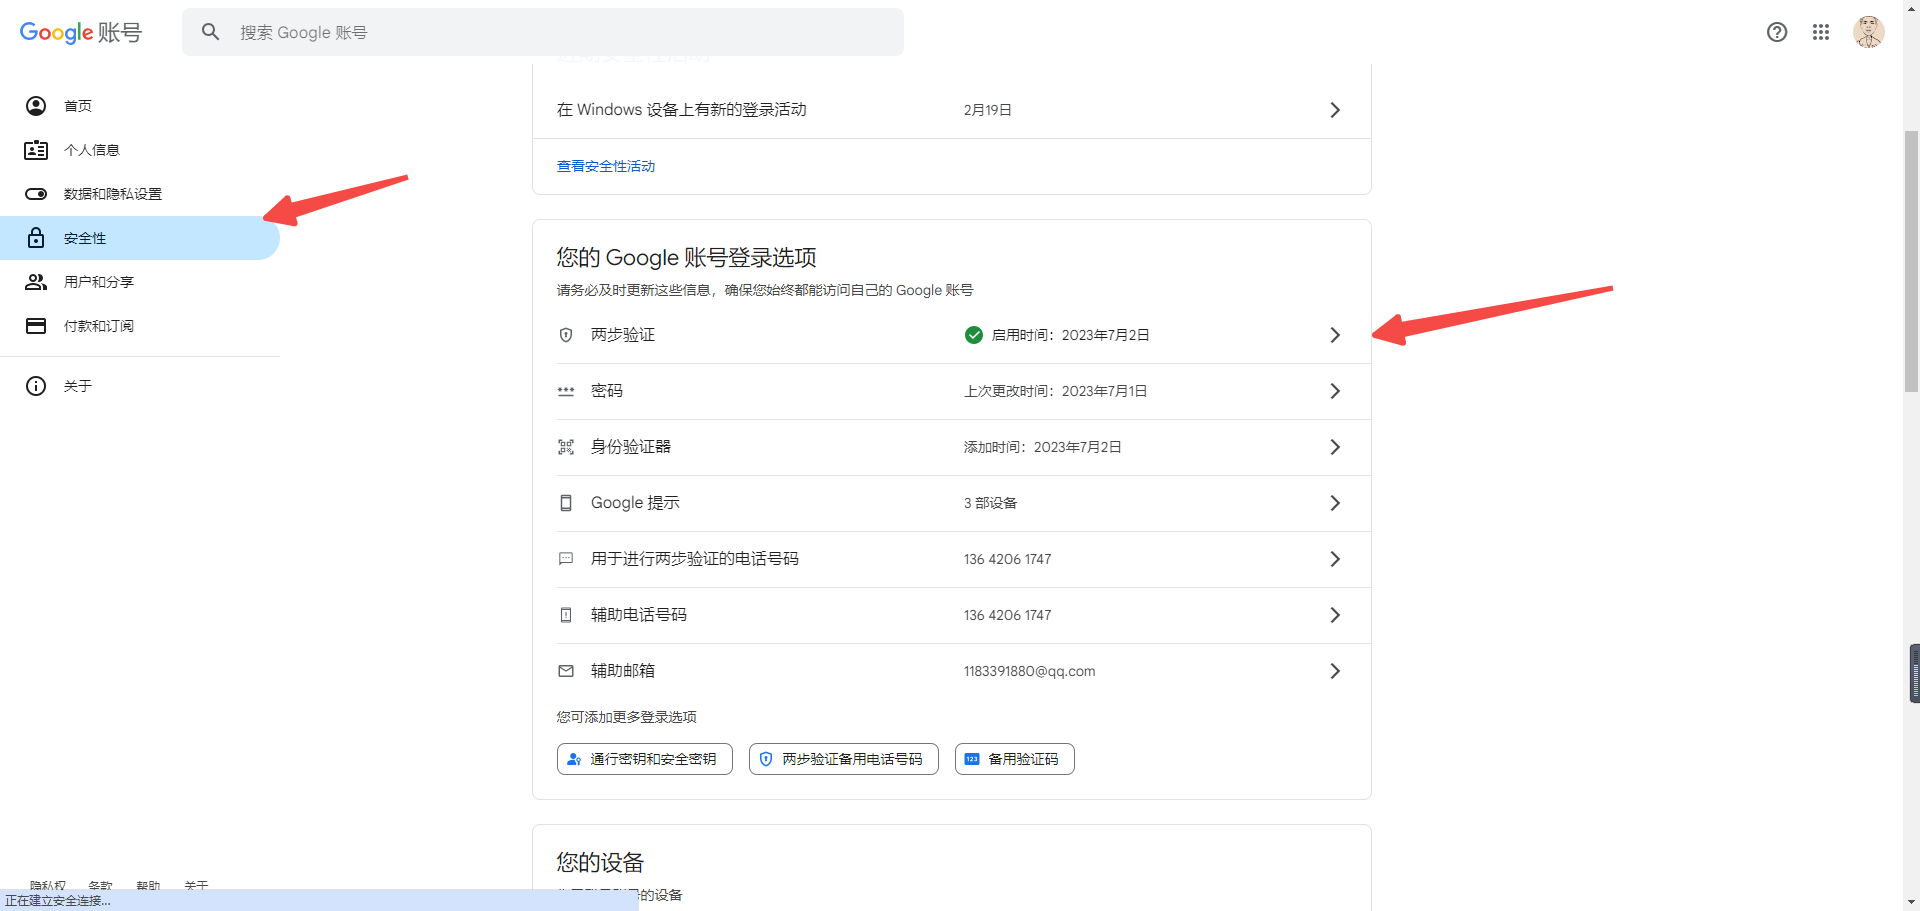
Task: Click the 安全性 lock icon
Action: (36, 238)
